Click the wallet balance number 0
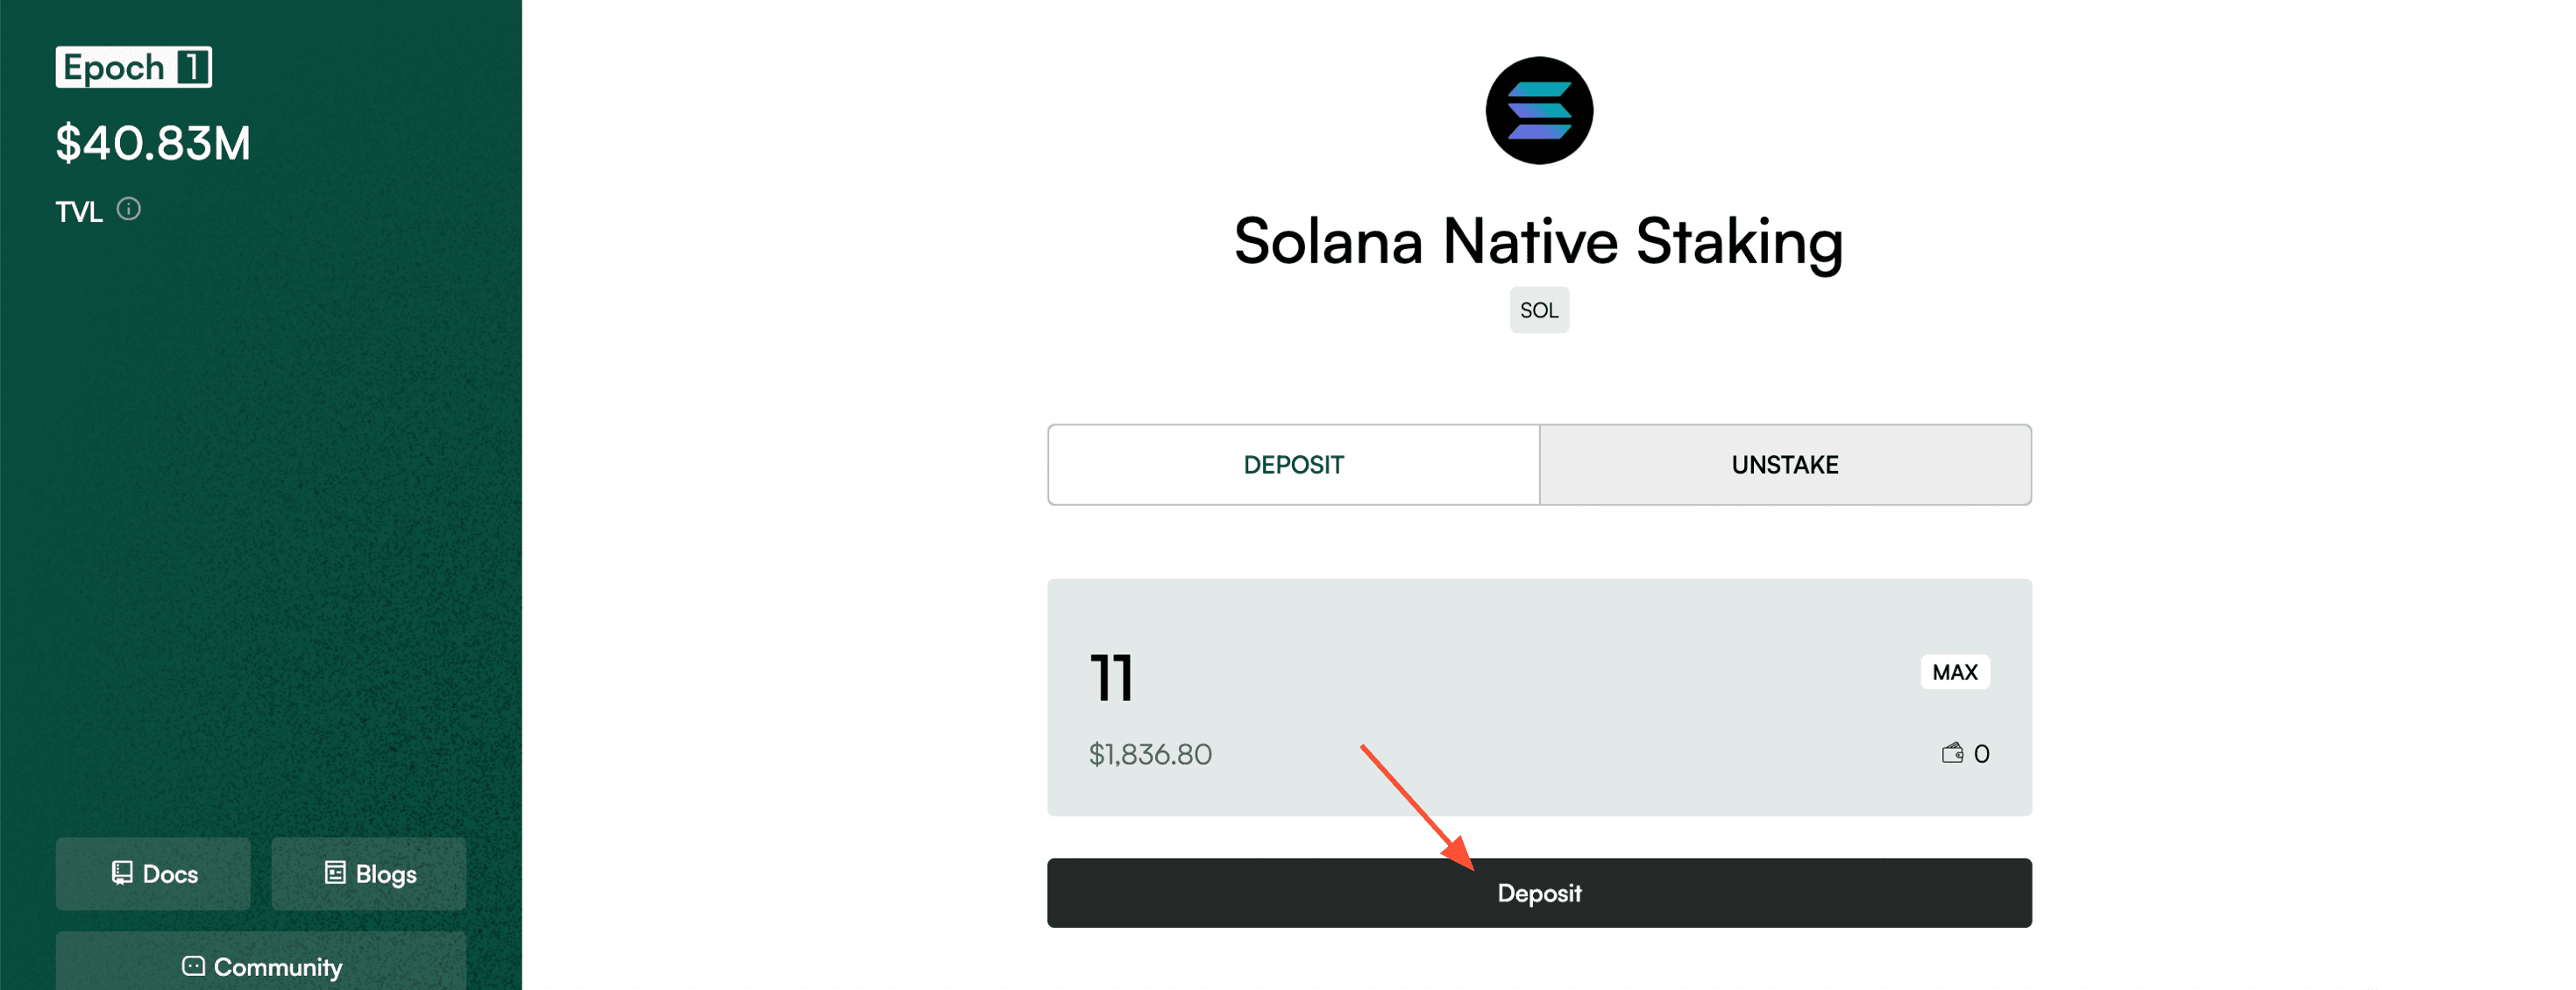This screenshot has width=2576, height=990. (1981, 754)
